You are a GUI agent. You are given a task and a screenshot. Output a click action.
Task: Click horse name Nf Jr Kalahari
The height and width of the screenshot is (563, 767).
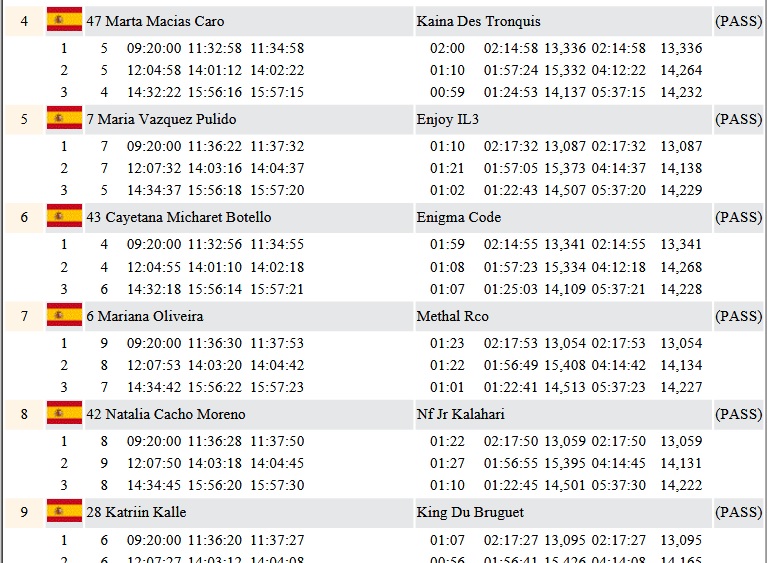point(461,415)
